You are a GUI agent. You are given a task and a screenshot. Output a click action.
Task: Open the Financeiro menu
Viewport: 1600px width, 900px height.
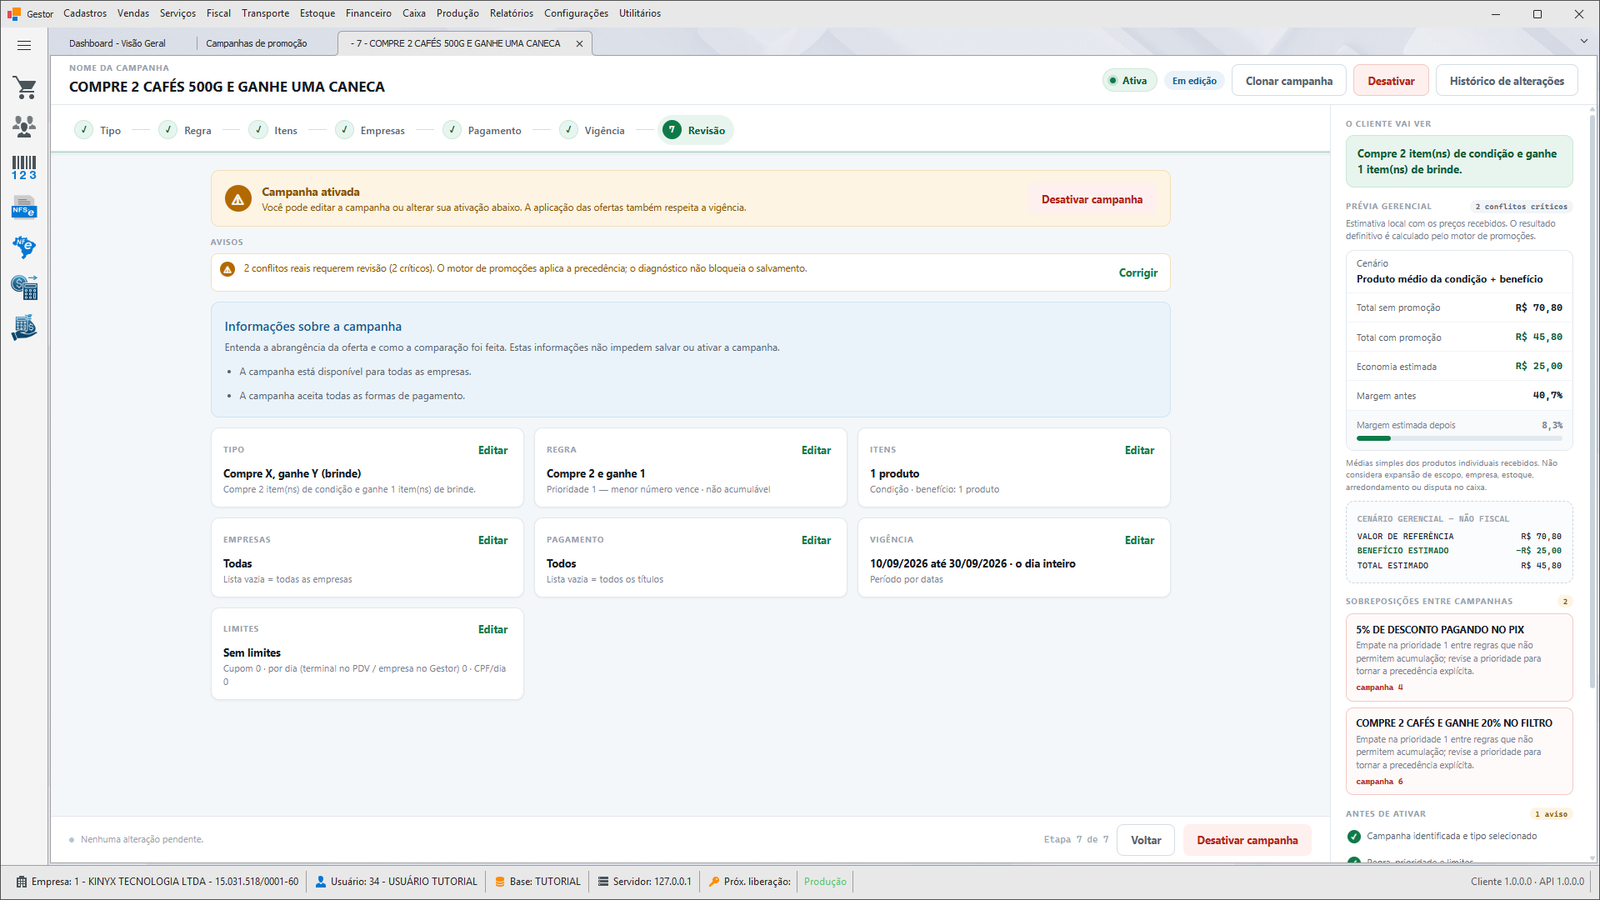(369, 13)
